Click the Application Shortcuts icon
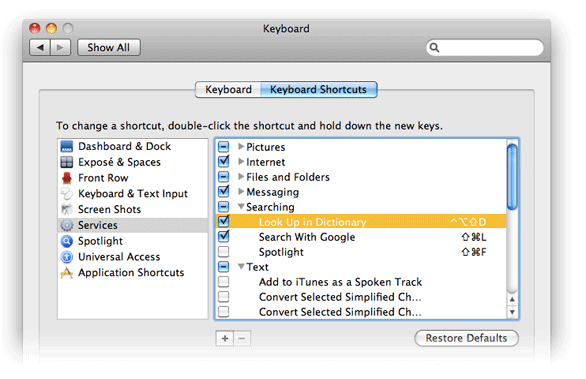Screen dimensions: 586x379 tap(67, 272)
